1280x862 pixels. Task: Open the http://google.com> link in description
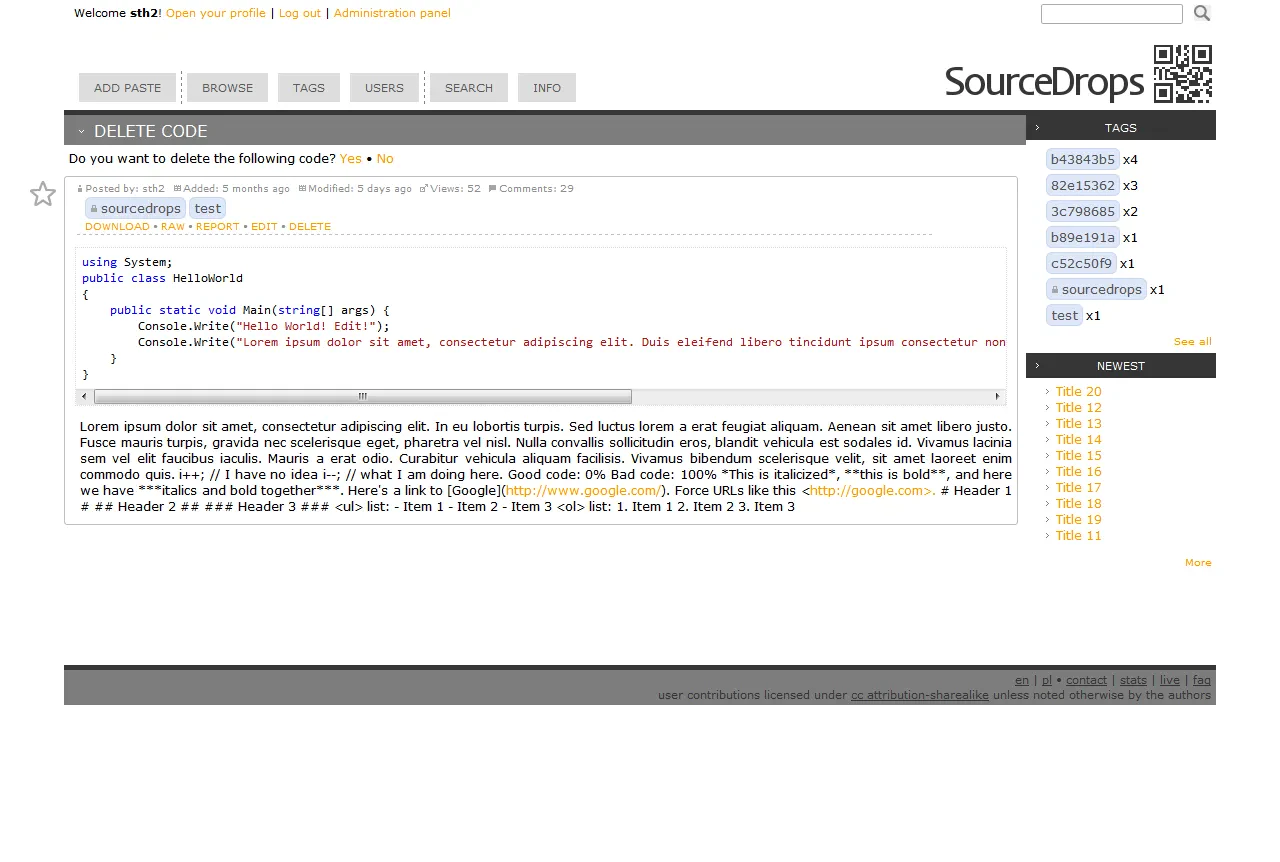[872, 491]
